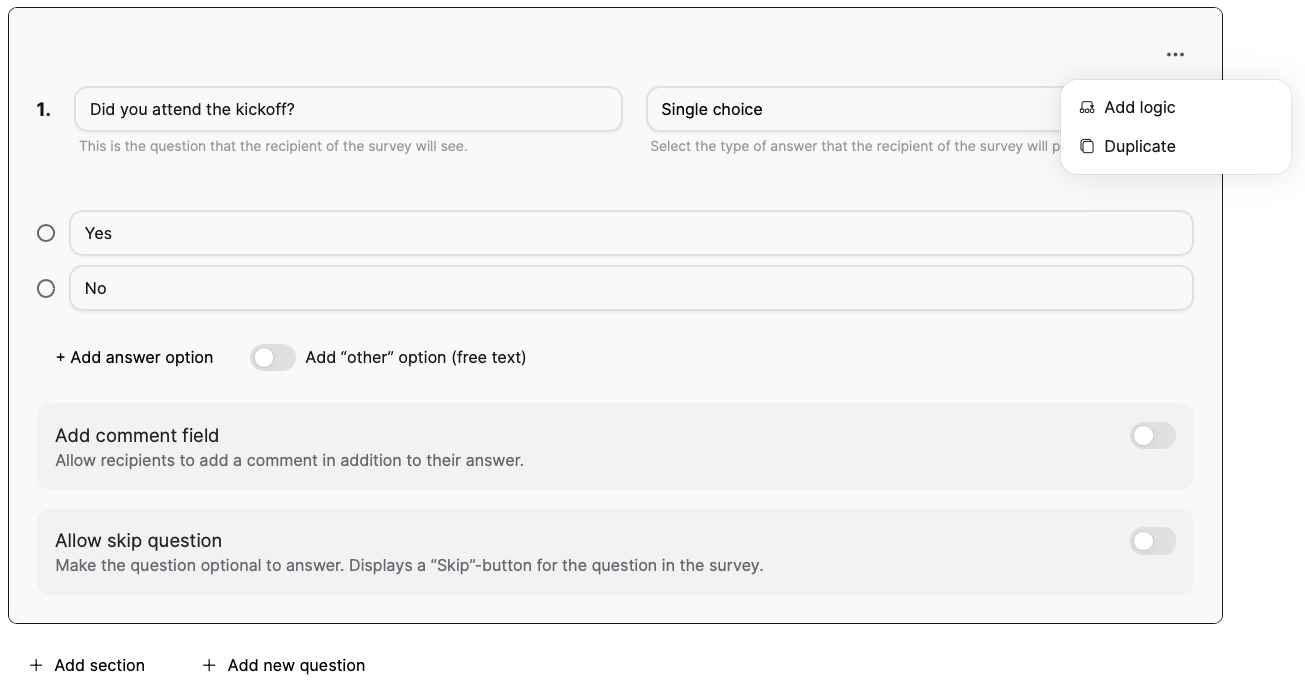Screen dimensions: 1305x692
Task: Open the Single choice answer type dropdown
Action: (850, 109)
